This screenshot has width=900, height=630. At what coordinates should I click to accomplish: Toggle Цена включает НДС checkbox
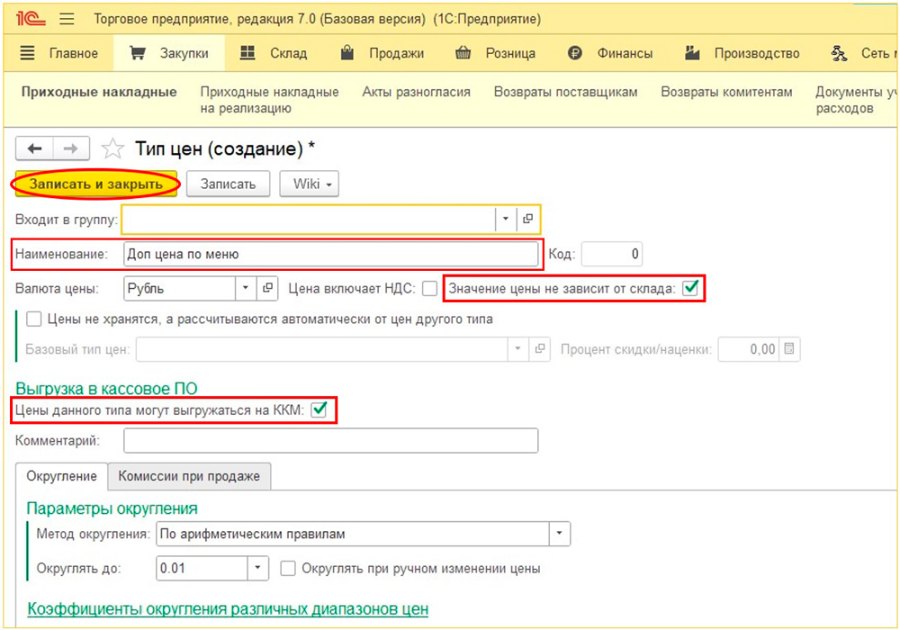[x=429, y=289]
